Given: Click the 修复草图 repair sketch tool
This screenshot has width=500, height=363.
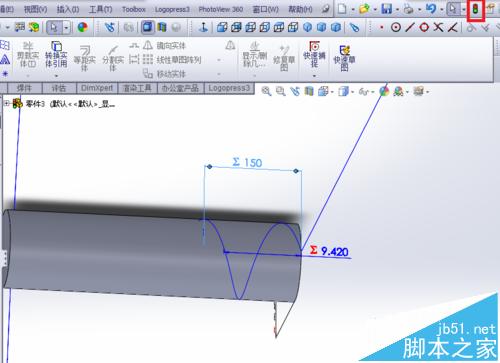Looking at the screenshot, I should pos(284,58).
